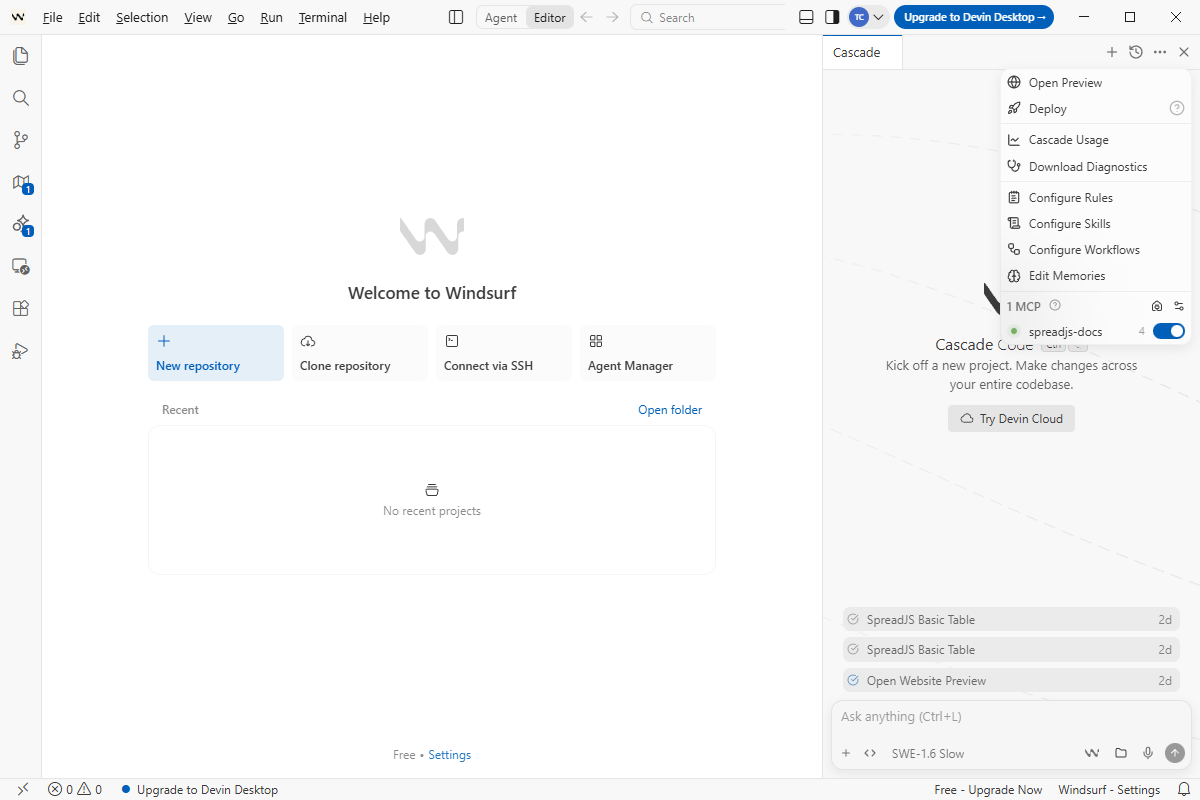Open the Edit menu

(89, 18)
